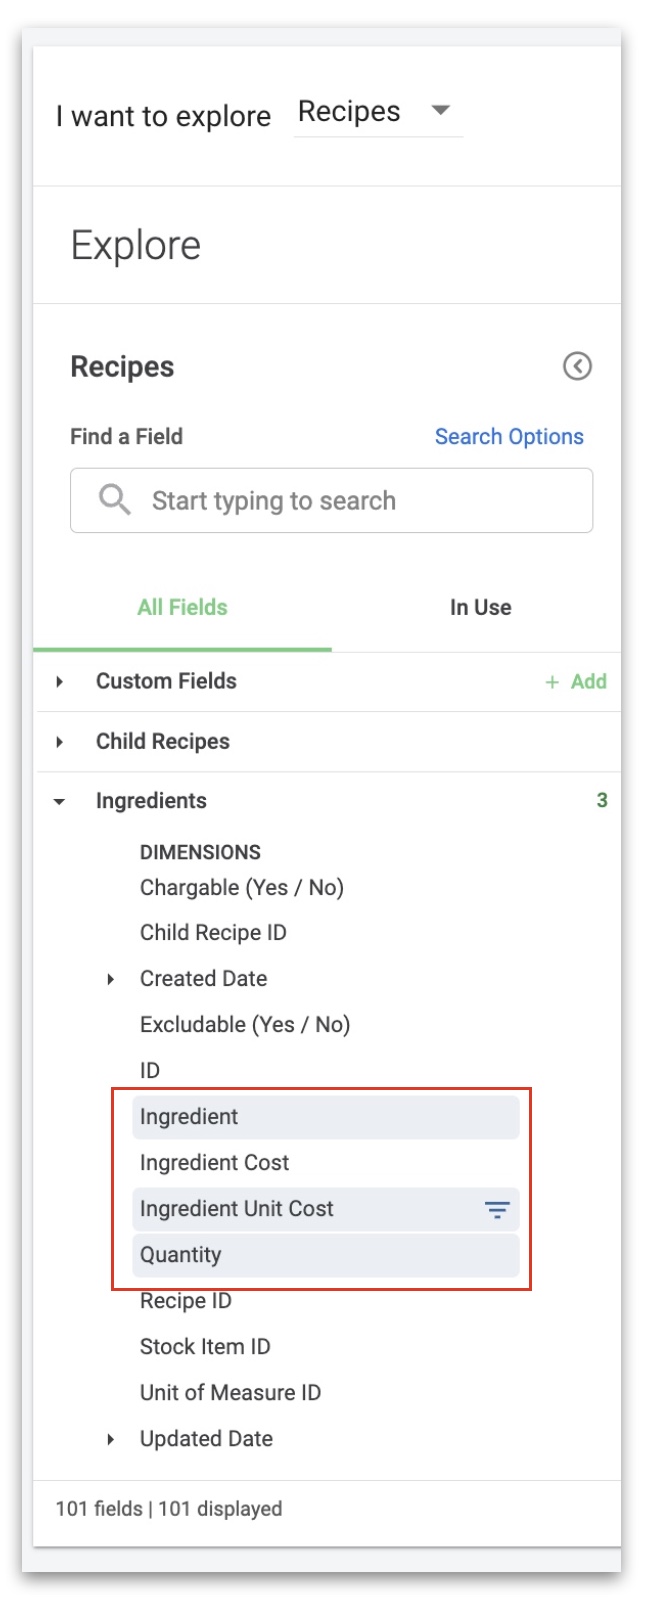Open the Recipes explore dropdown
This screenshot has width=652, height=1600.
click(x=377, y=112)
